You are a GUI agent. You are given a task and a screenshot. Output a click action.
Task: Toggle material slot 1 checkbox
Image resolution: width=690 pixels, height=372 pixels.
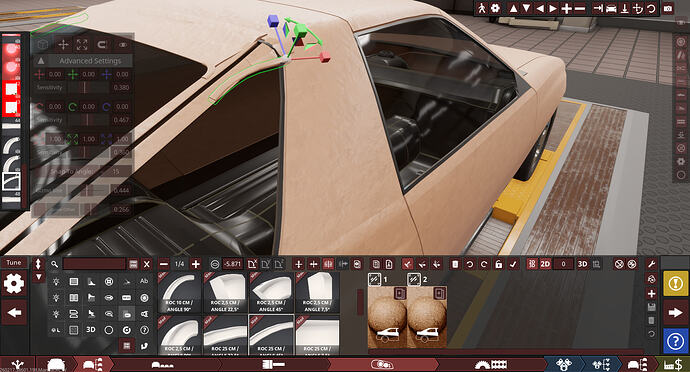point(374,279)
